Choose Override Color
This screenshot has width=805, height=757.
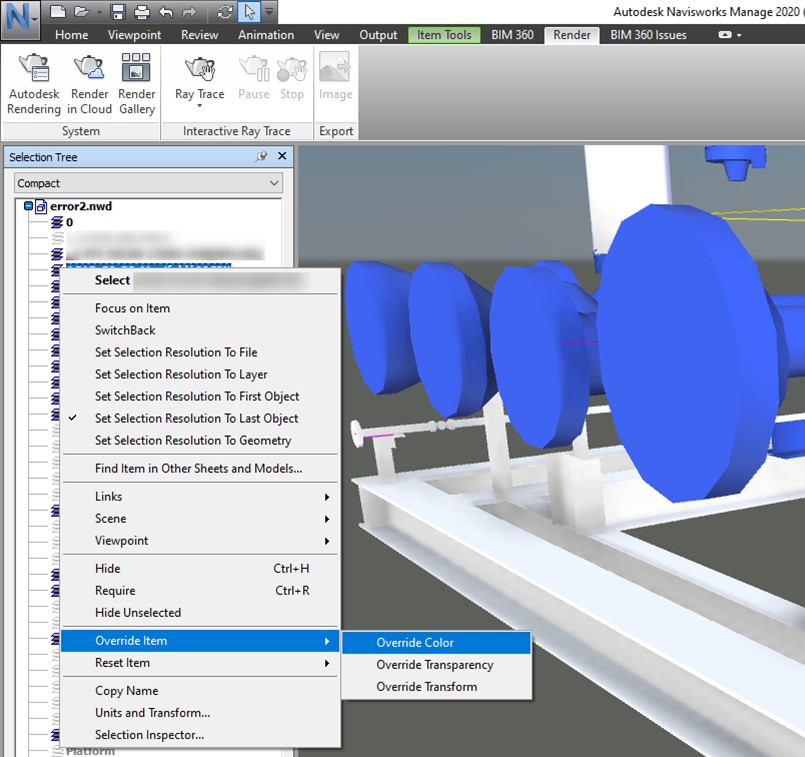point(436,643)
